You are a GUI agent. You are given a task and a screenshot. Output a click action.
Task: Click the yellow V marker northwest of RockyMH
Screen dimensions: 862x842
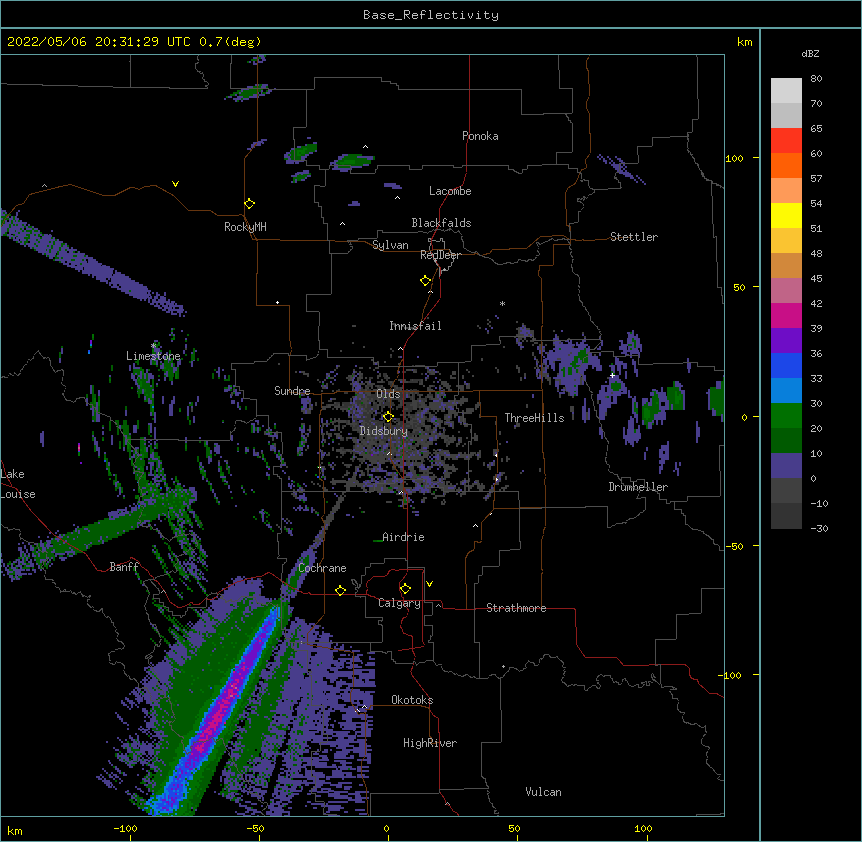[x=175, y=184]
